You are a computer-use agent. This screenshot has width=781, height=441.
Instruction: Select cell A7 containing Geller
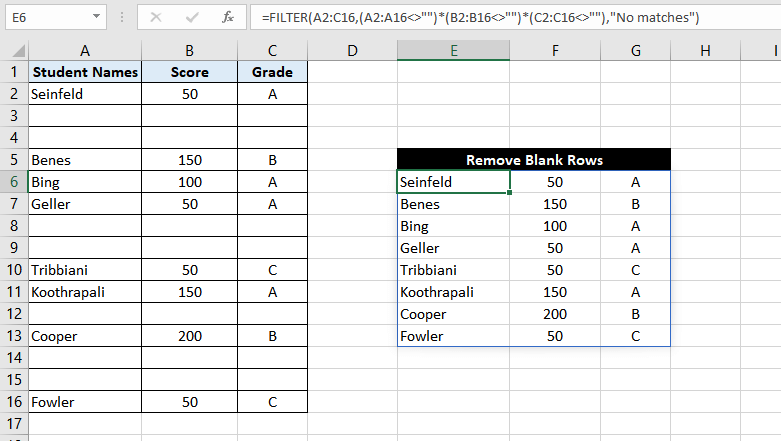coord(85,204)
